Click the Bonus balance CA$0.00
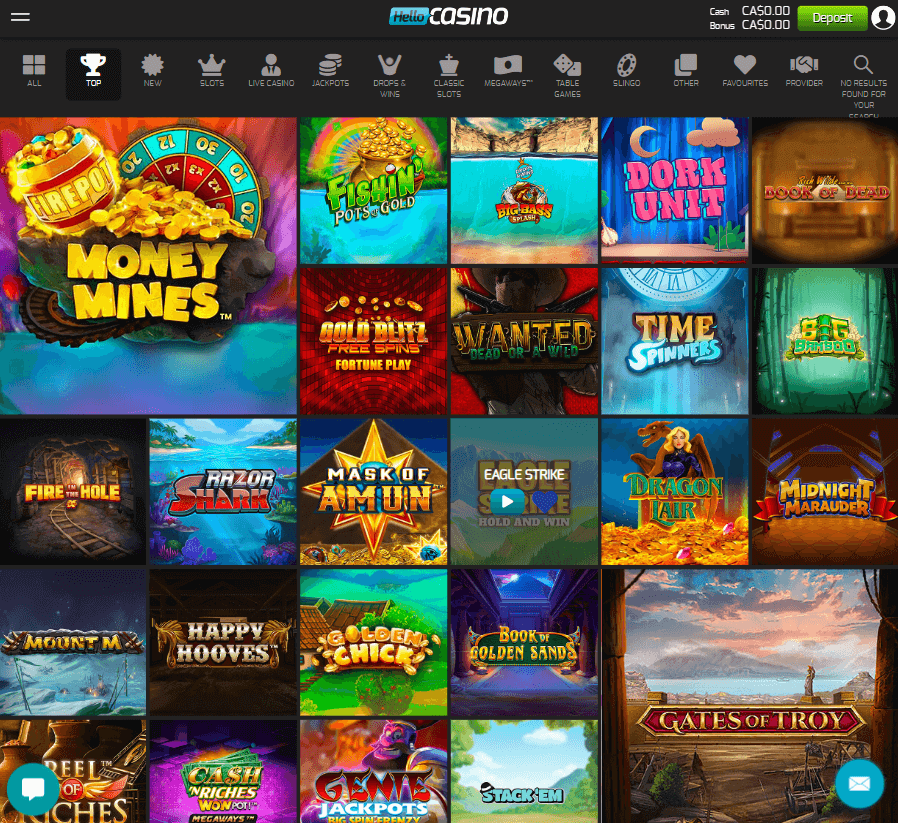 pos(765,25)
